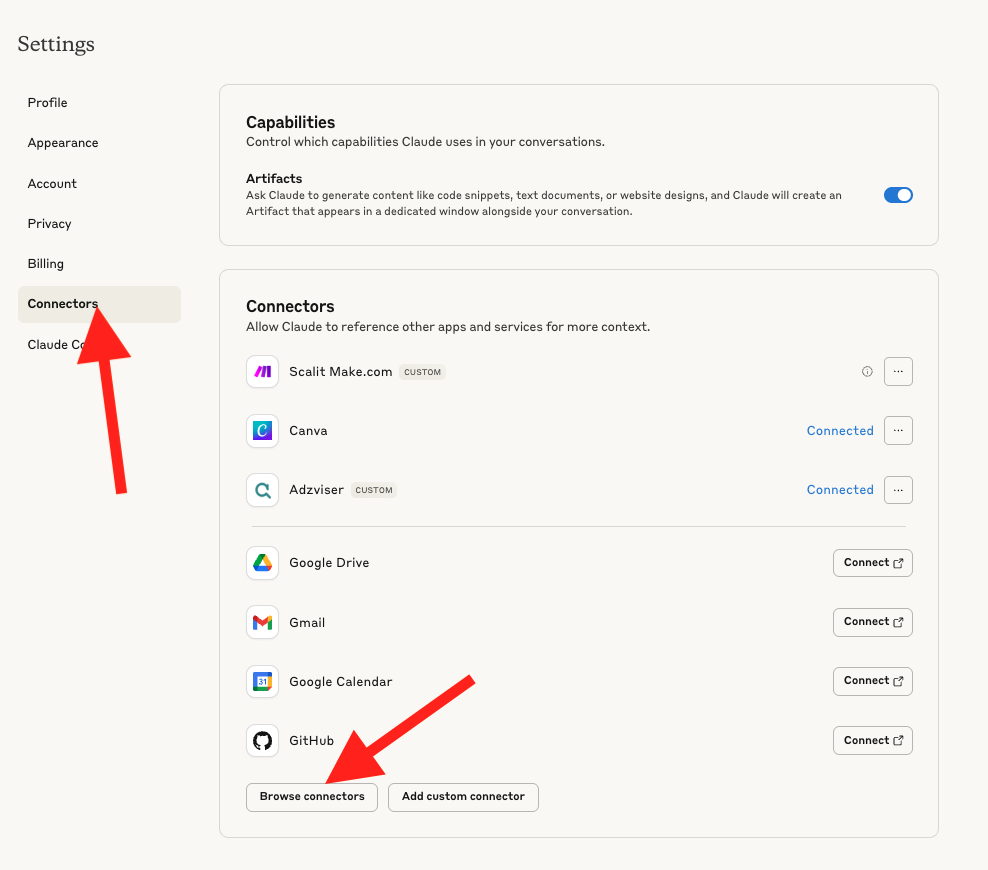Click the Gmail connector icon
Image resolution: width=988 pixels, height=870 pixels.
(x=262, y=622)
